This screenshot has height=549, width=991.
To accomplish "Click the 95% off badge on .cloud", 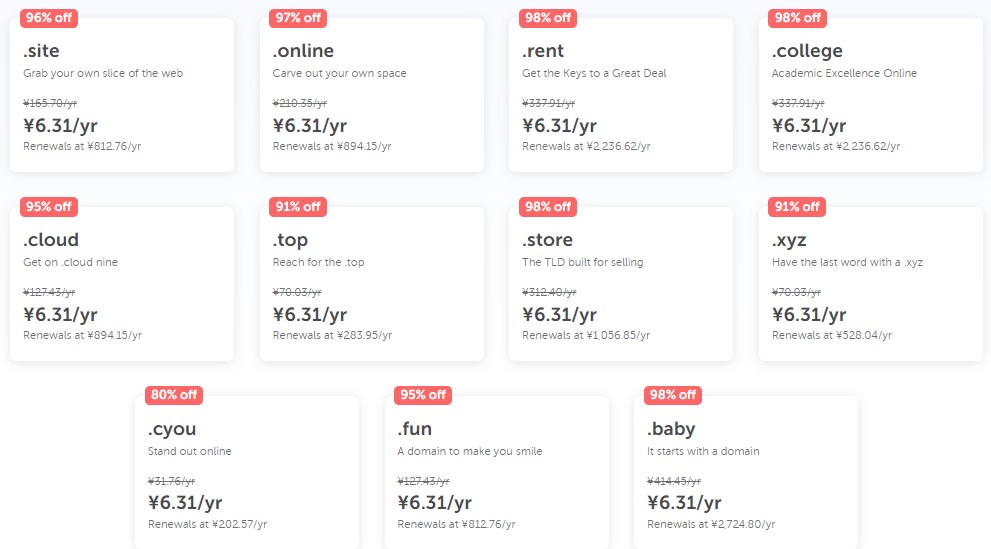I will (x=49, y=207).
